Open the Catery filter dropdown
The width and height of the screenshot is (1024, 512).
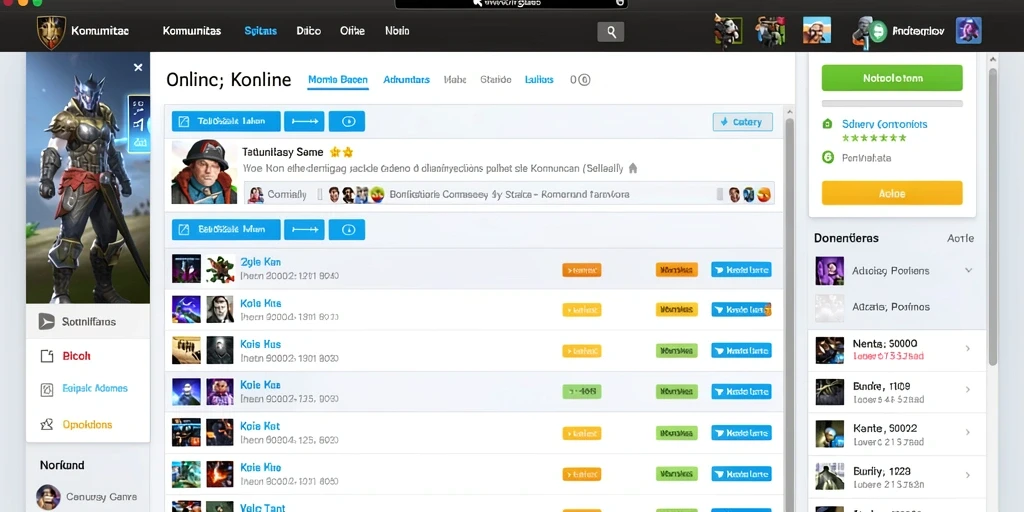pos(743,122)
